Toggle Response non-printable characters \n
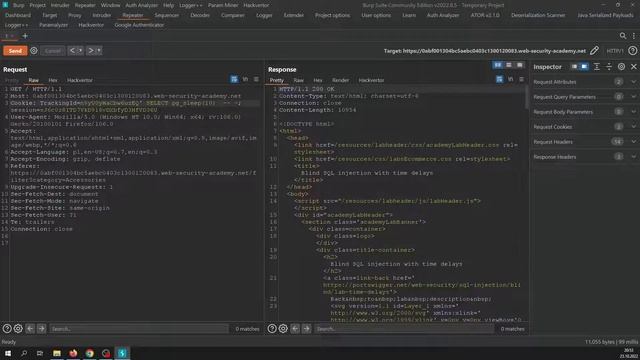This screenshot has height=360, width=640. tap(511, 79)
